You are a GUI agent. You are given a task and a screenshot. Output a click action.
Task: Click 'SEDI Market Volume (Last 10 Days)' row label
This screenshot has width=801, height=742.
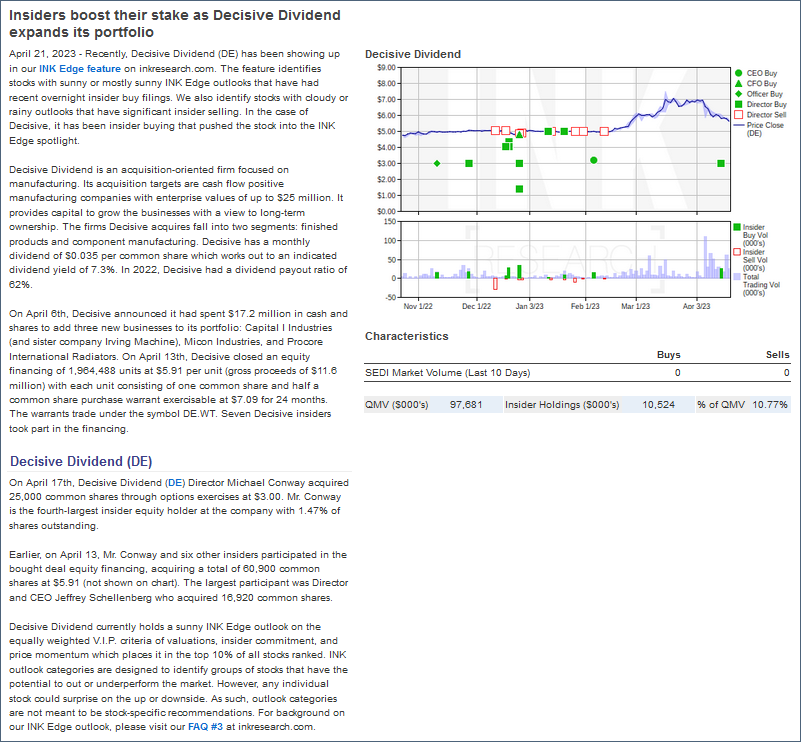coord(447,373)
